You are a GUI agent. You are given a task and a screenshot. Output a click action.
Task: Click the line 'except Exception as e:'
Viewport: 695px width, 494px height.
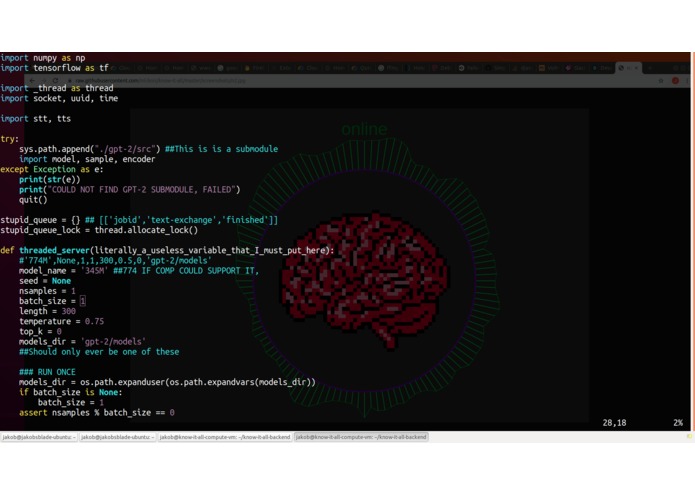pos(52,170)
